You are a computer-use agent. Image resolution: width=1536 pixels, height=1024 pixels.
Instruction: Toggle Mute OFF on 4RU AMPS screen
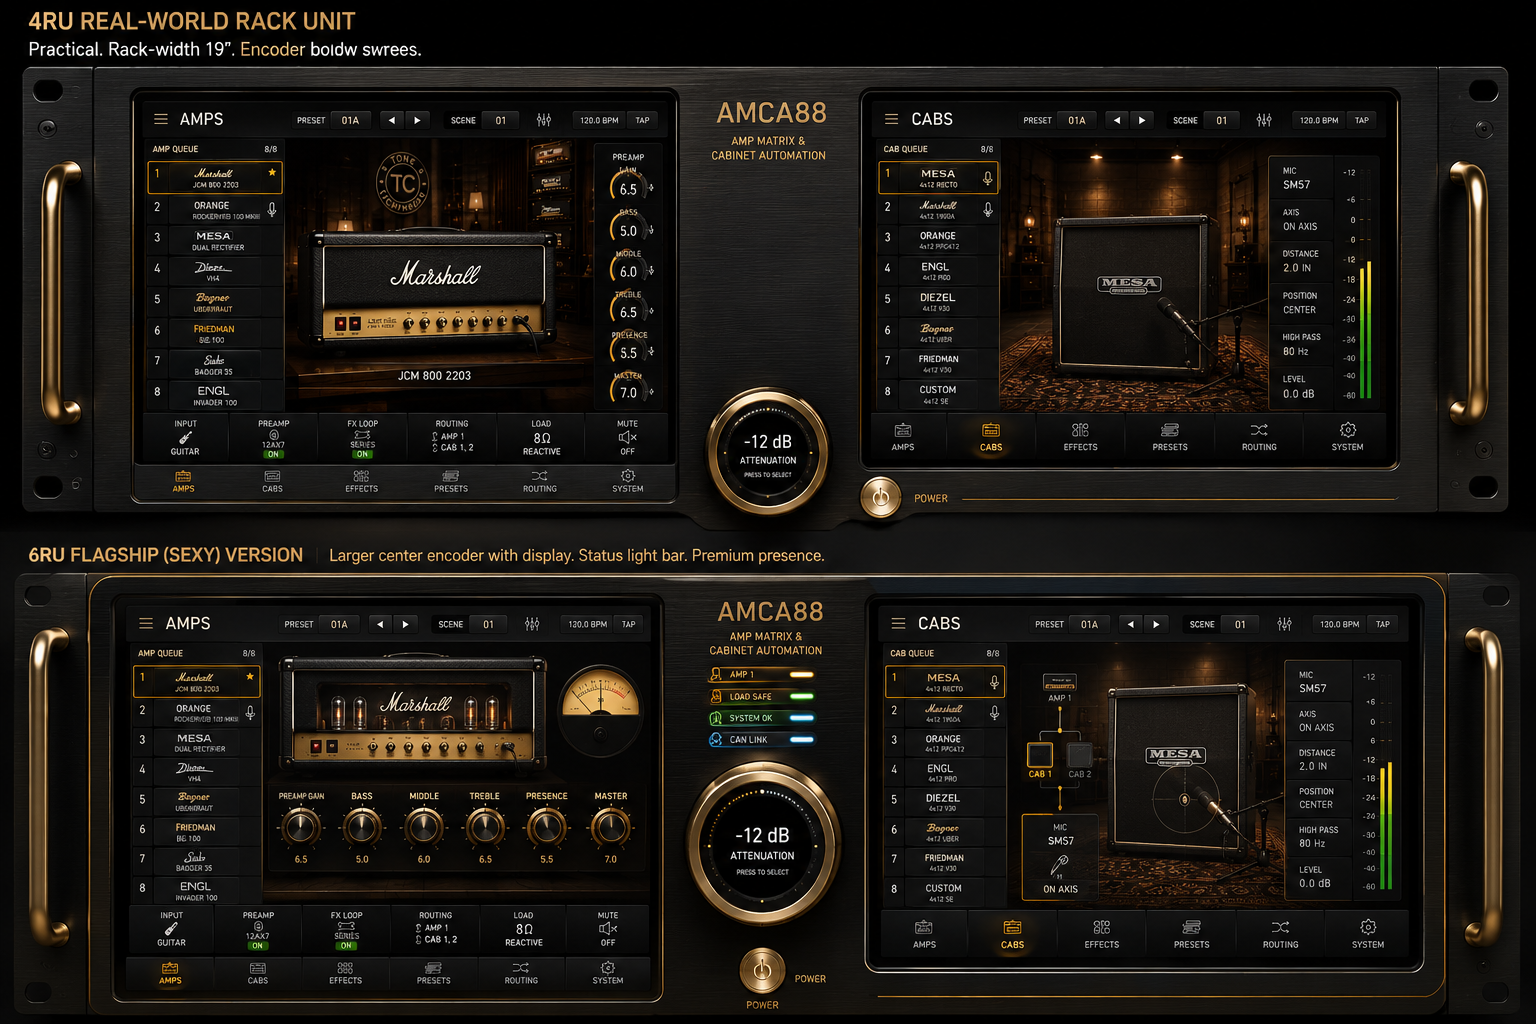coord(627,438)
